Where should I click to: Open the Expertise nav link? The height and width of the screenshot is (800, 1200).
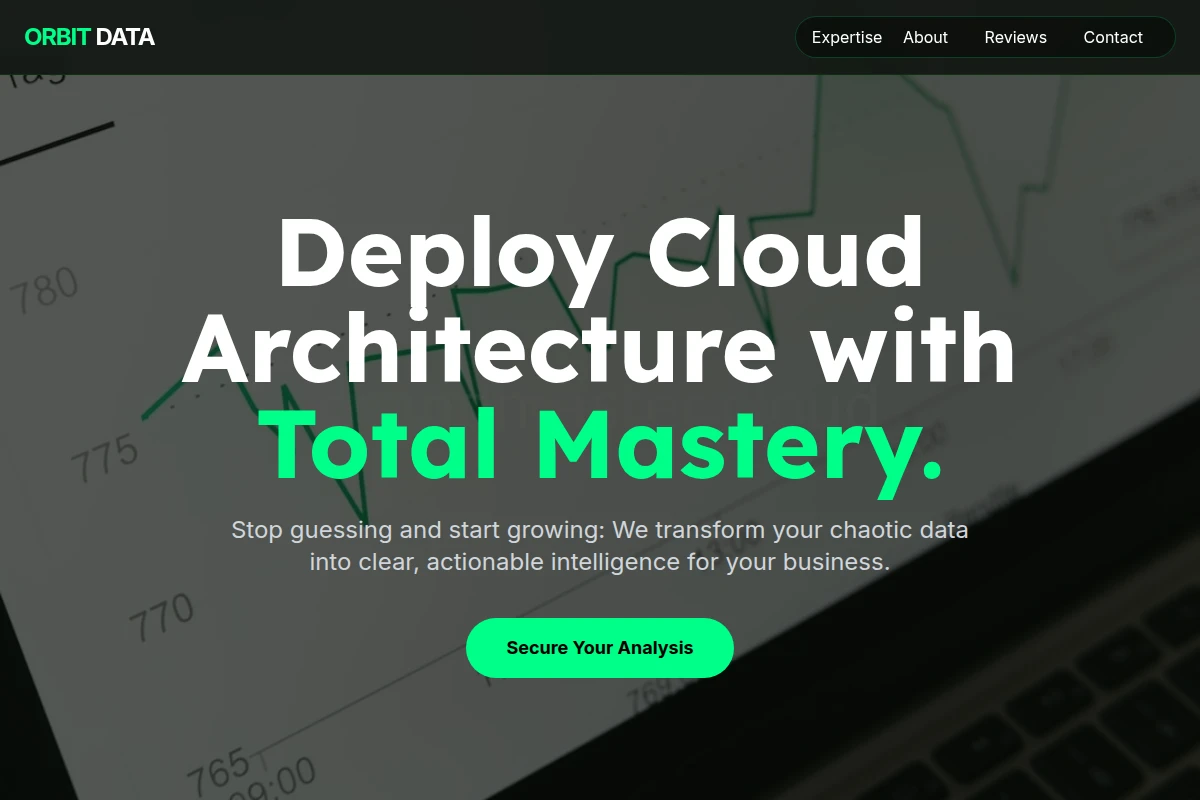(847, 37)
